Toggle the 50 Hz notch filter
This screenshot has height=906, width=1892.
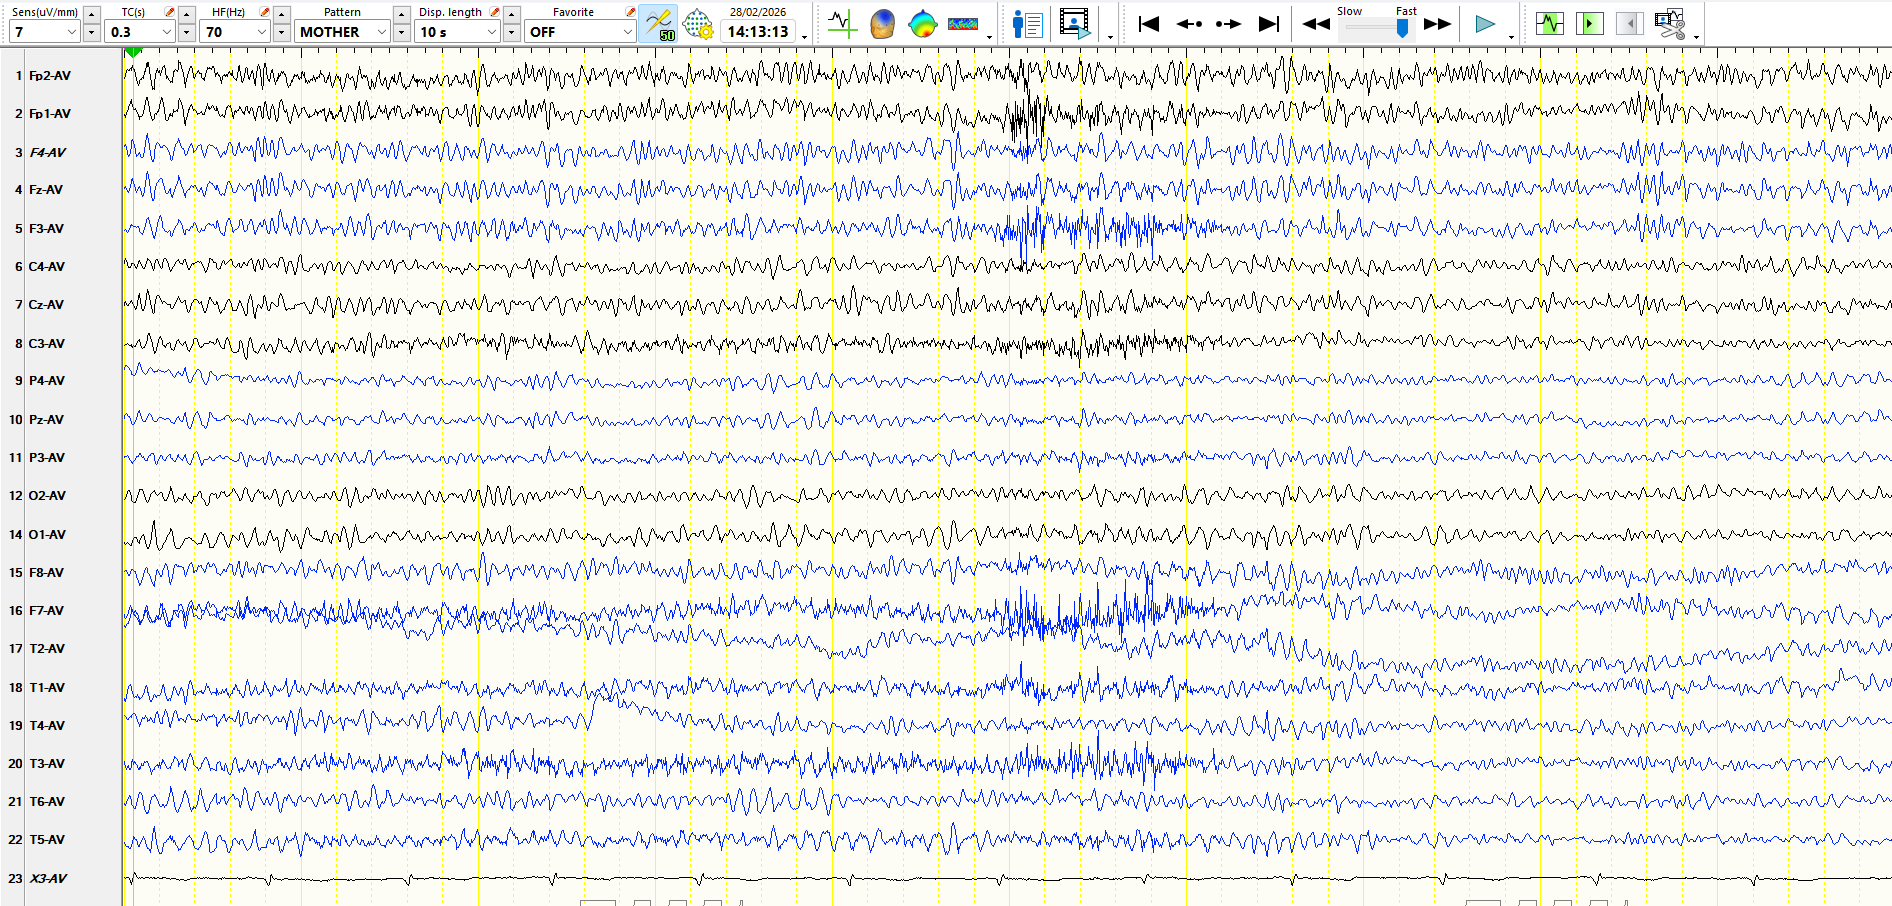click(x=658, y=23)
